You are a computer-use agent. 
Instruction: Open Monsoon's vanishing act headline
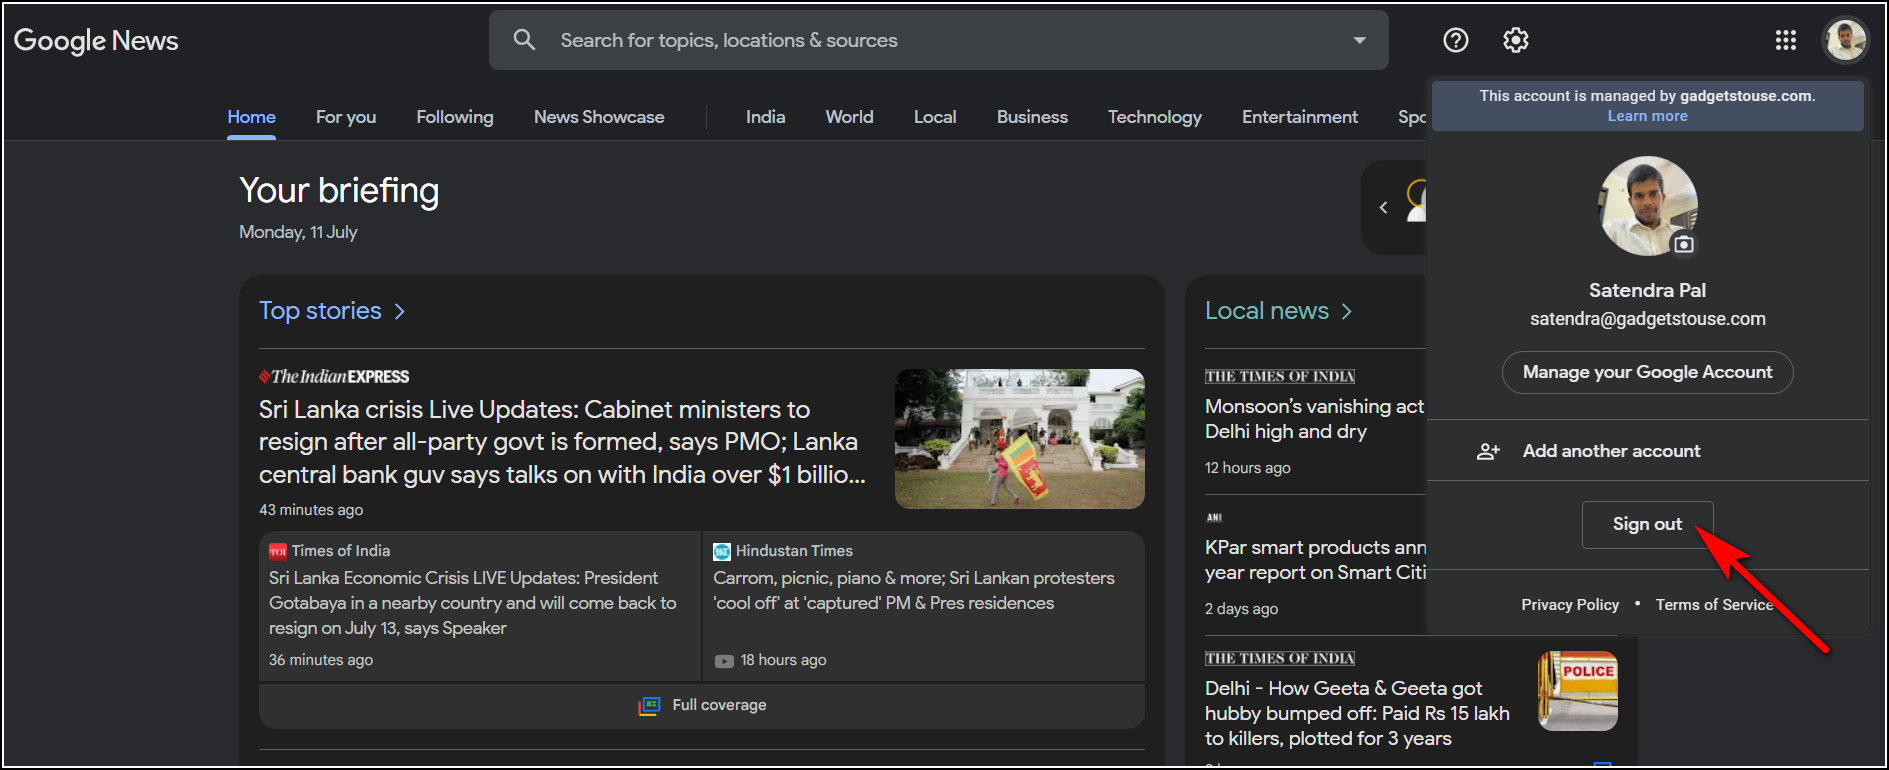click(x=1314, y=419)
